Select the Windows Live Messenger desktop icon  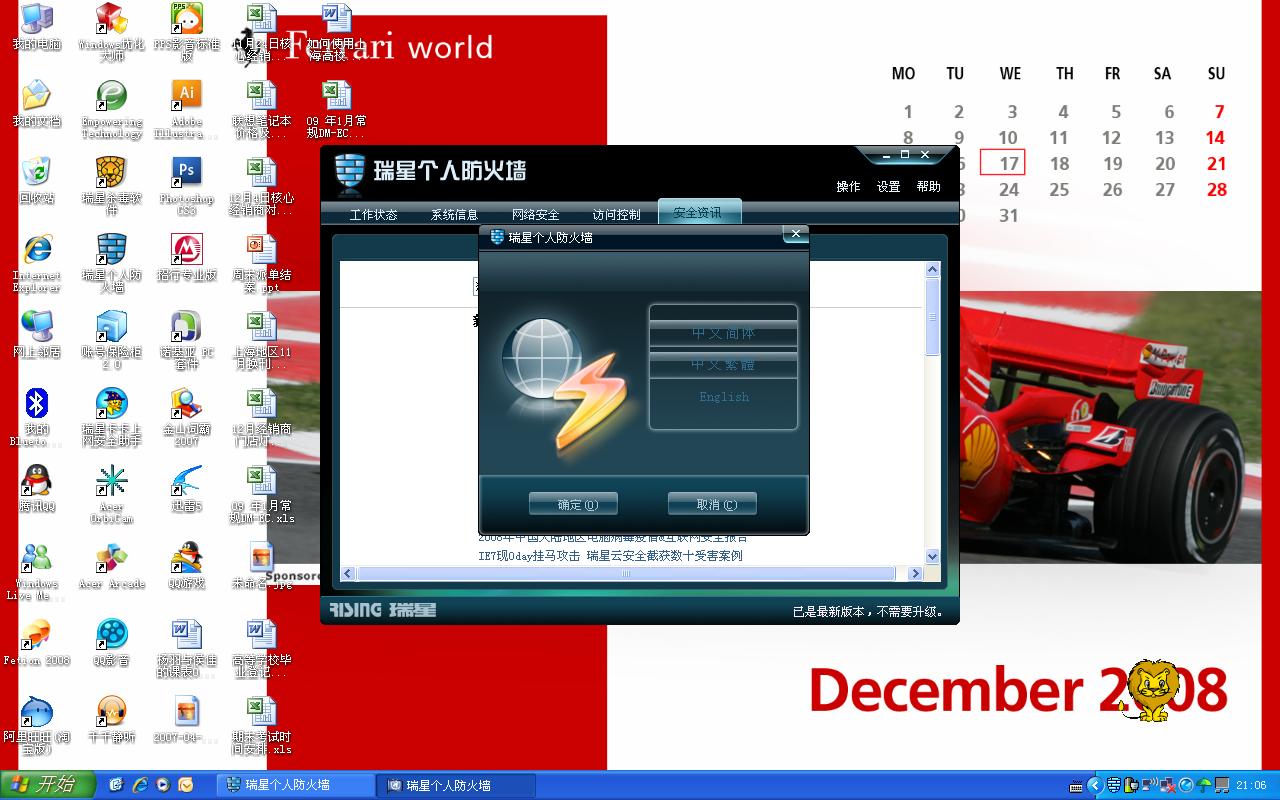37,571
